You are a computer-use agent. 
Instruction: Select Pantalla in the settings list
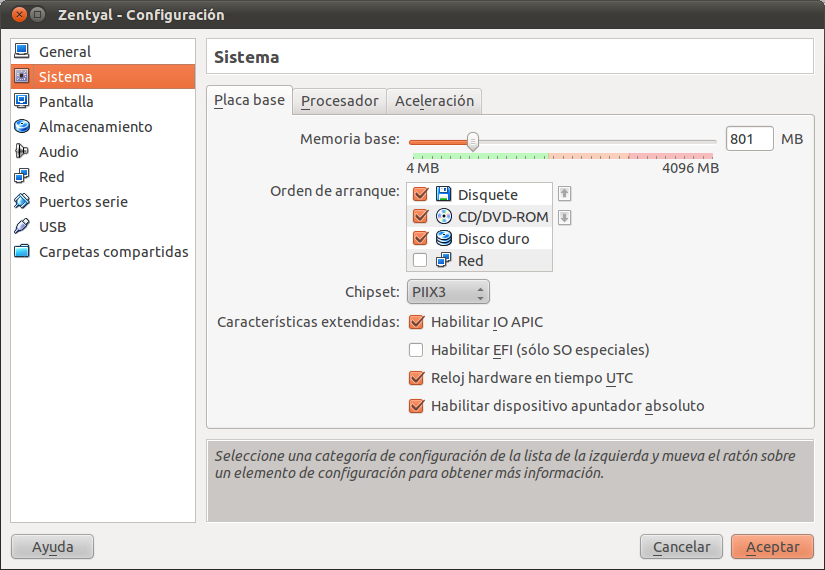pyautogui.click(x=103, y=102)
